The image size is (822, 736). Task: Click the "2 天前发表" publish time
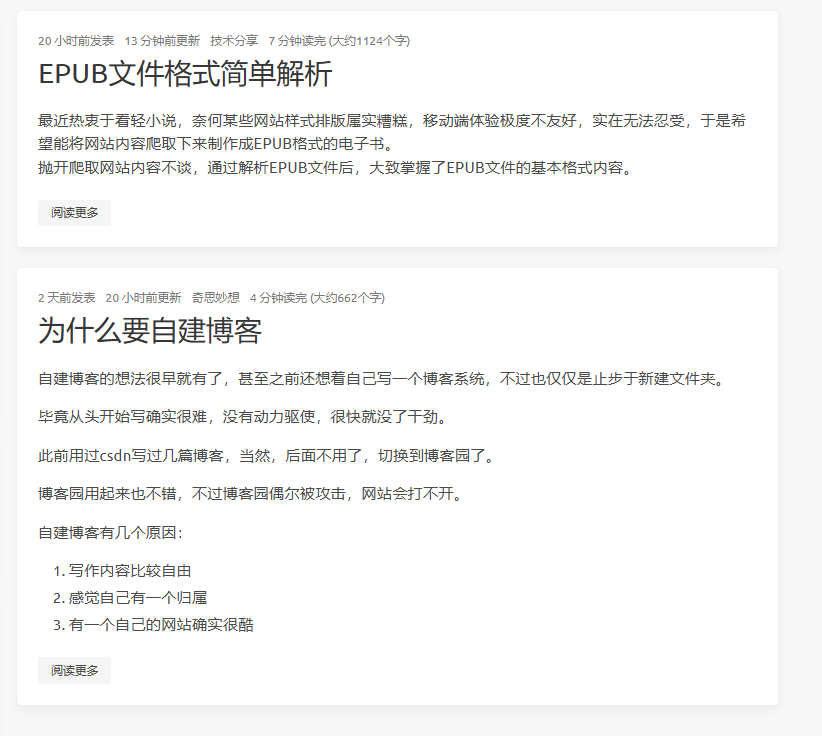(x=67, y=298)
